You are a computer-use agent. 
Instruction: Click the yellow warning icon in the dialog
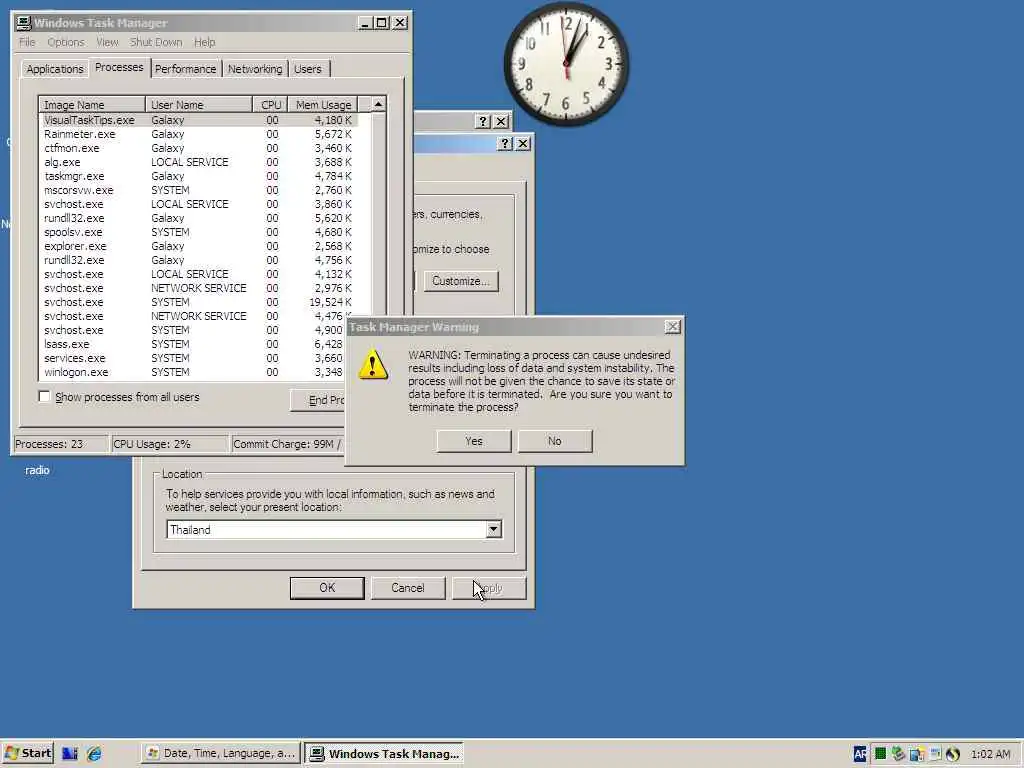pos(373,364)
